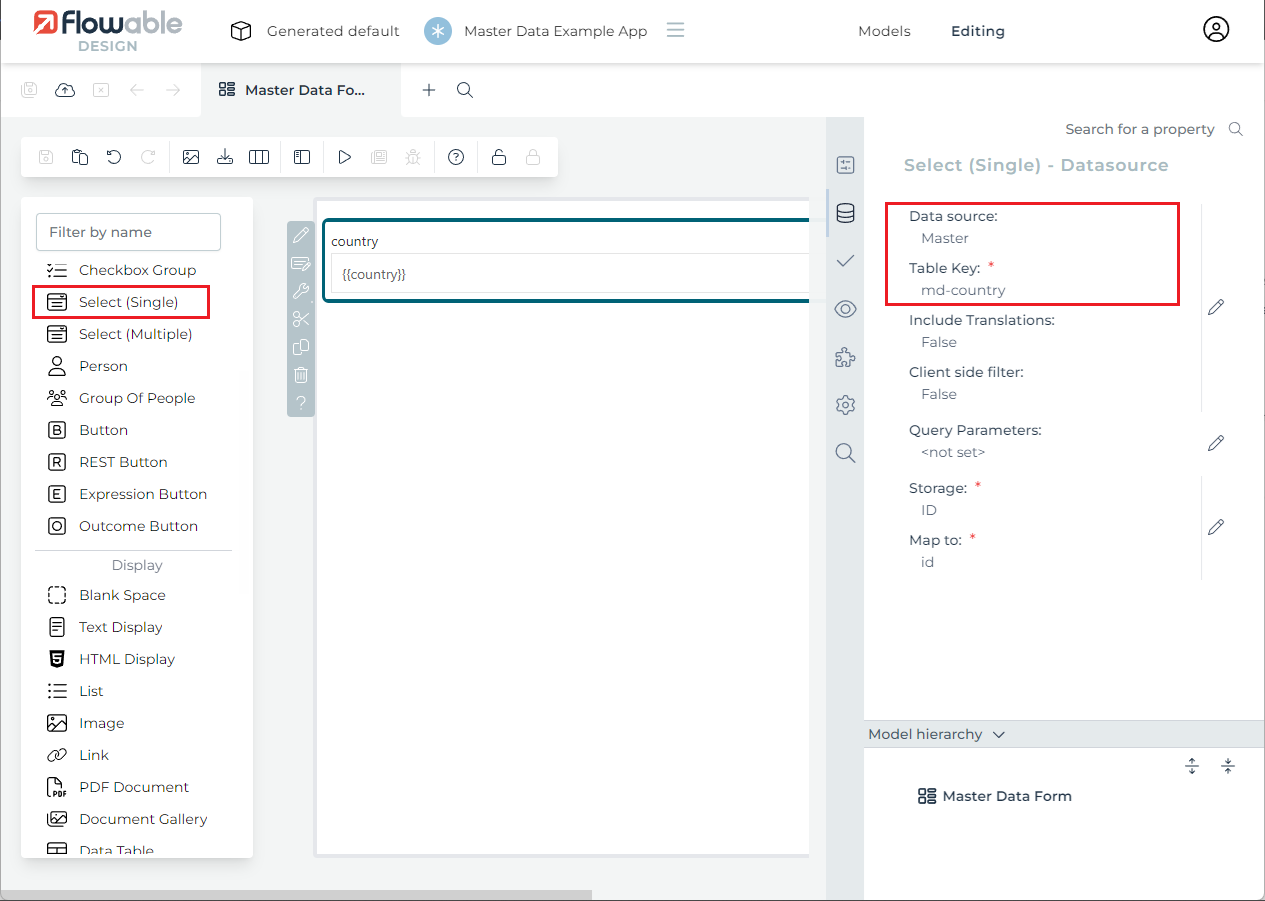The width and height of the screenshot is (1265, 901).
Task: Open the puzzle piece extensions tab
Action: pyautogui.click(x=845, y=357)
